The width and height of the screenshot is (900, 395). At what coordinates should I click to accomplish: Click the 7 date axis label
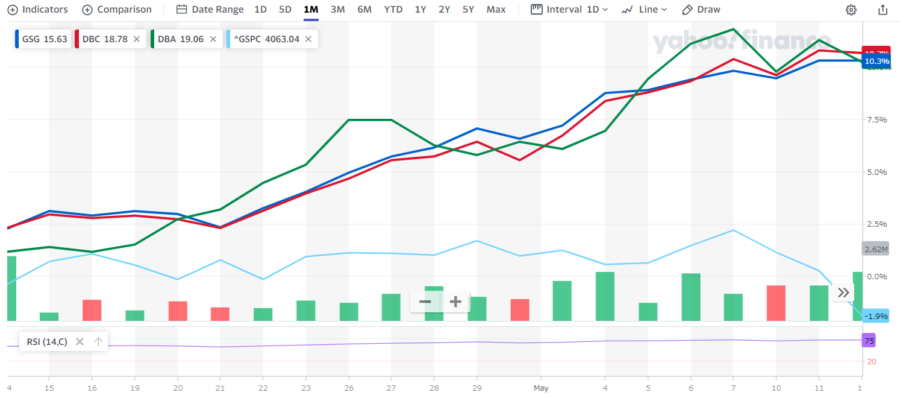pyautogui.click(x=734, y=388)
